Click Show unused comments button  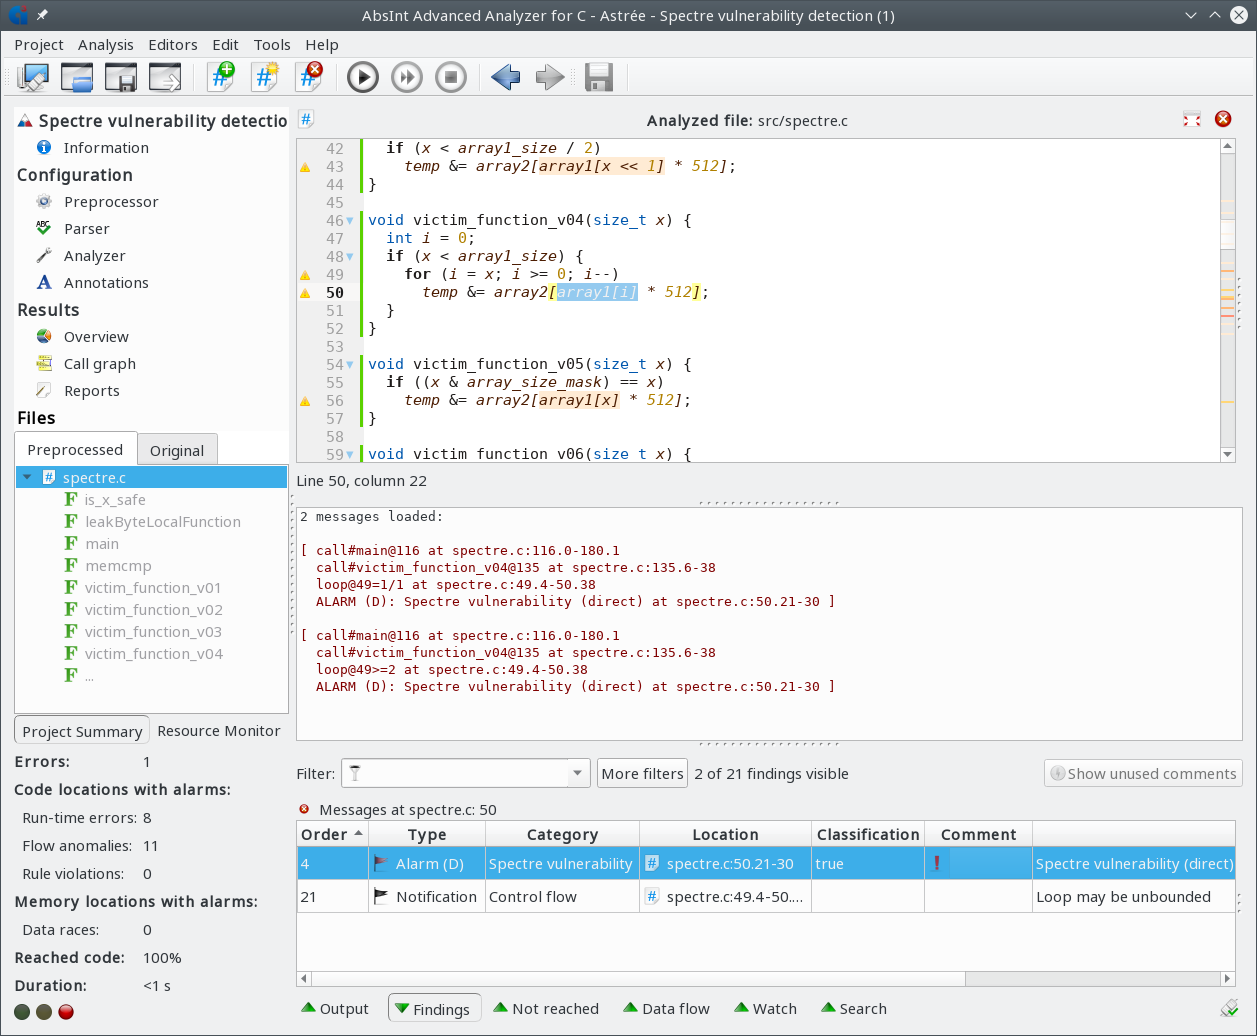1143,773
